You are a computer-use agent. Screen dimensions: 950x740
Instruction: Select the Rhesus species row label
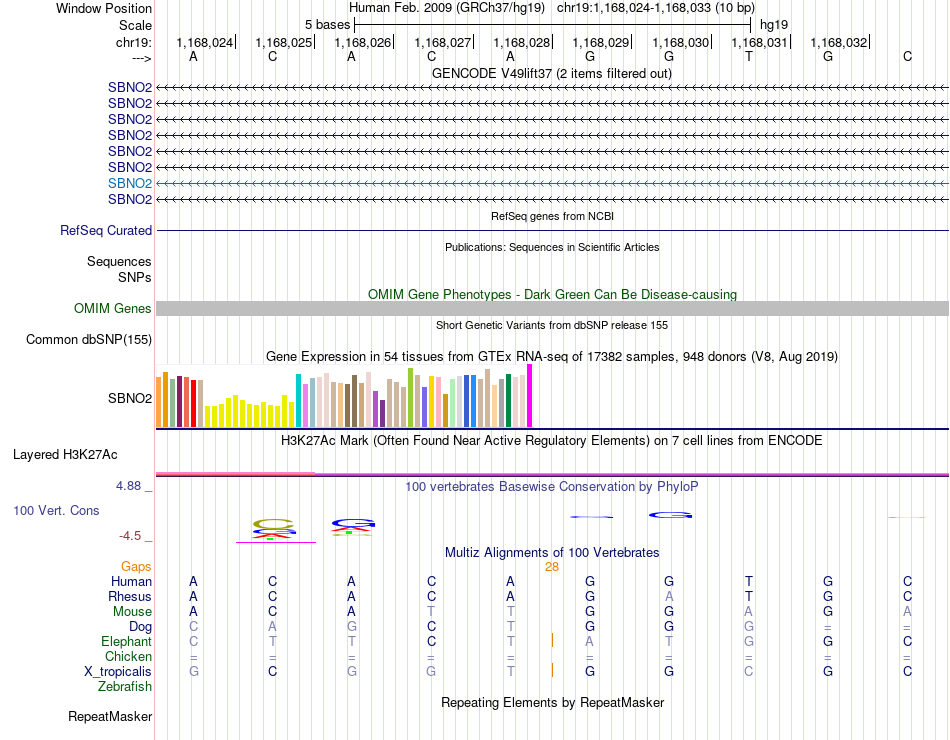coord(130,596)
